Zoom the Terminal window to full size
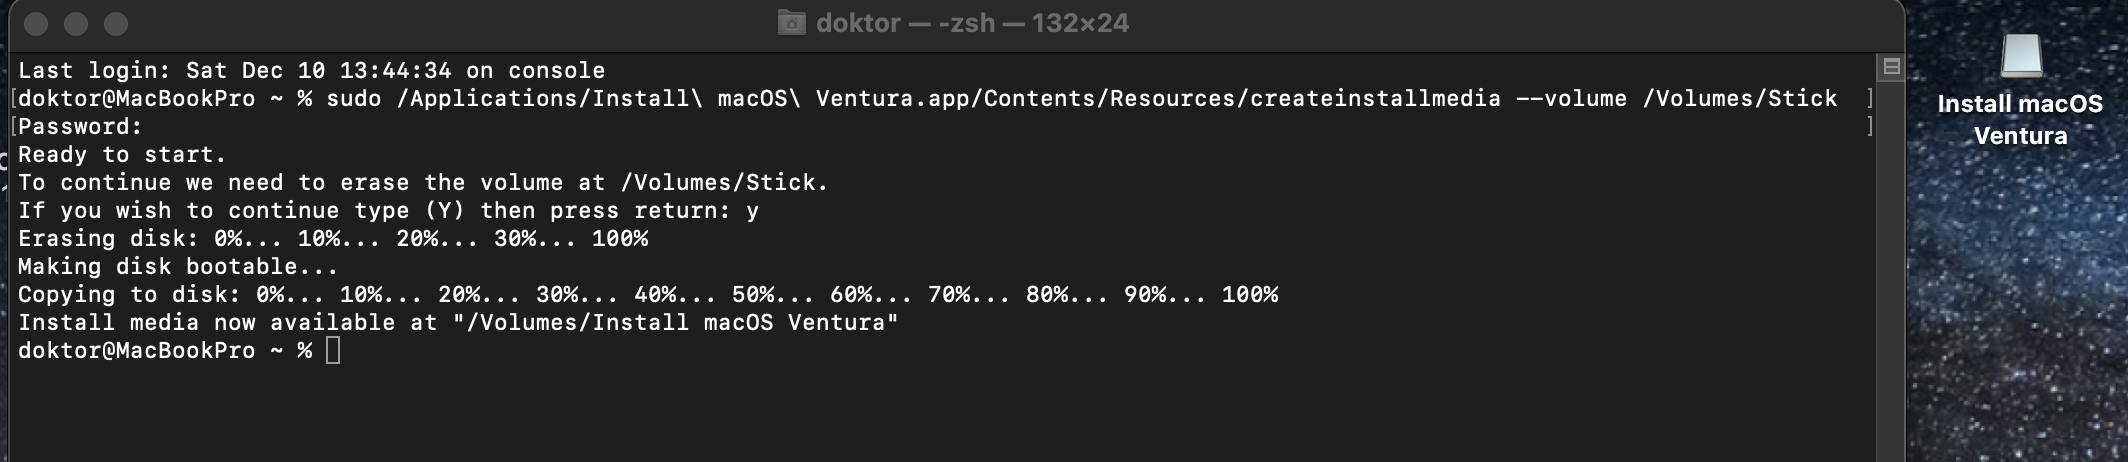This screenshot has width=2128, height=462. tap(116, 24)
